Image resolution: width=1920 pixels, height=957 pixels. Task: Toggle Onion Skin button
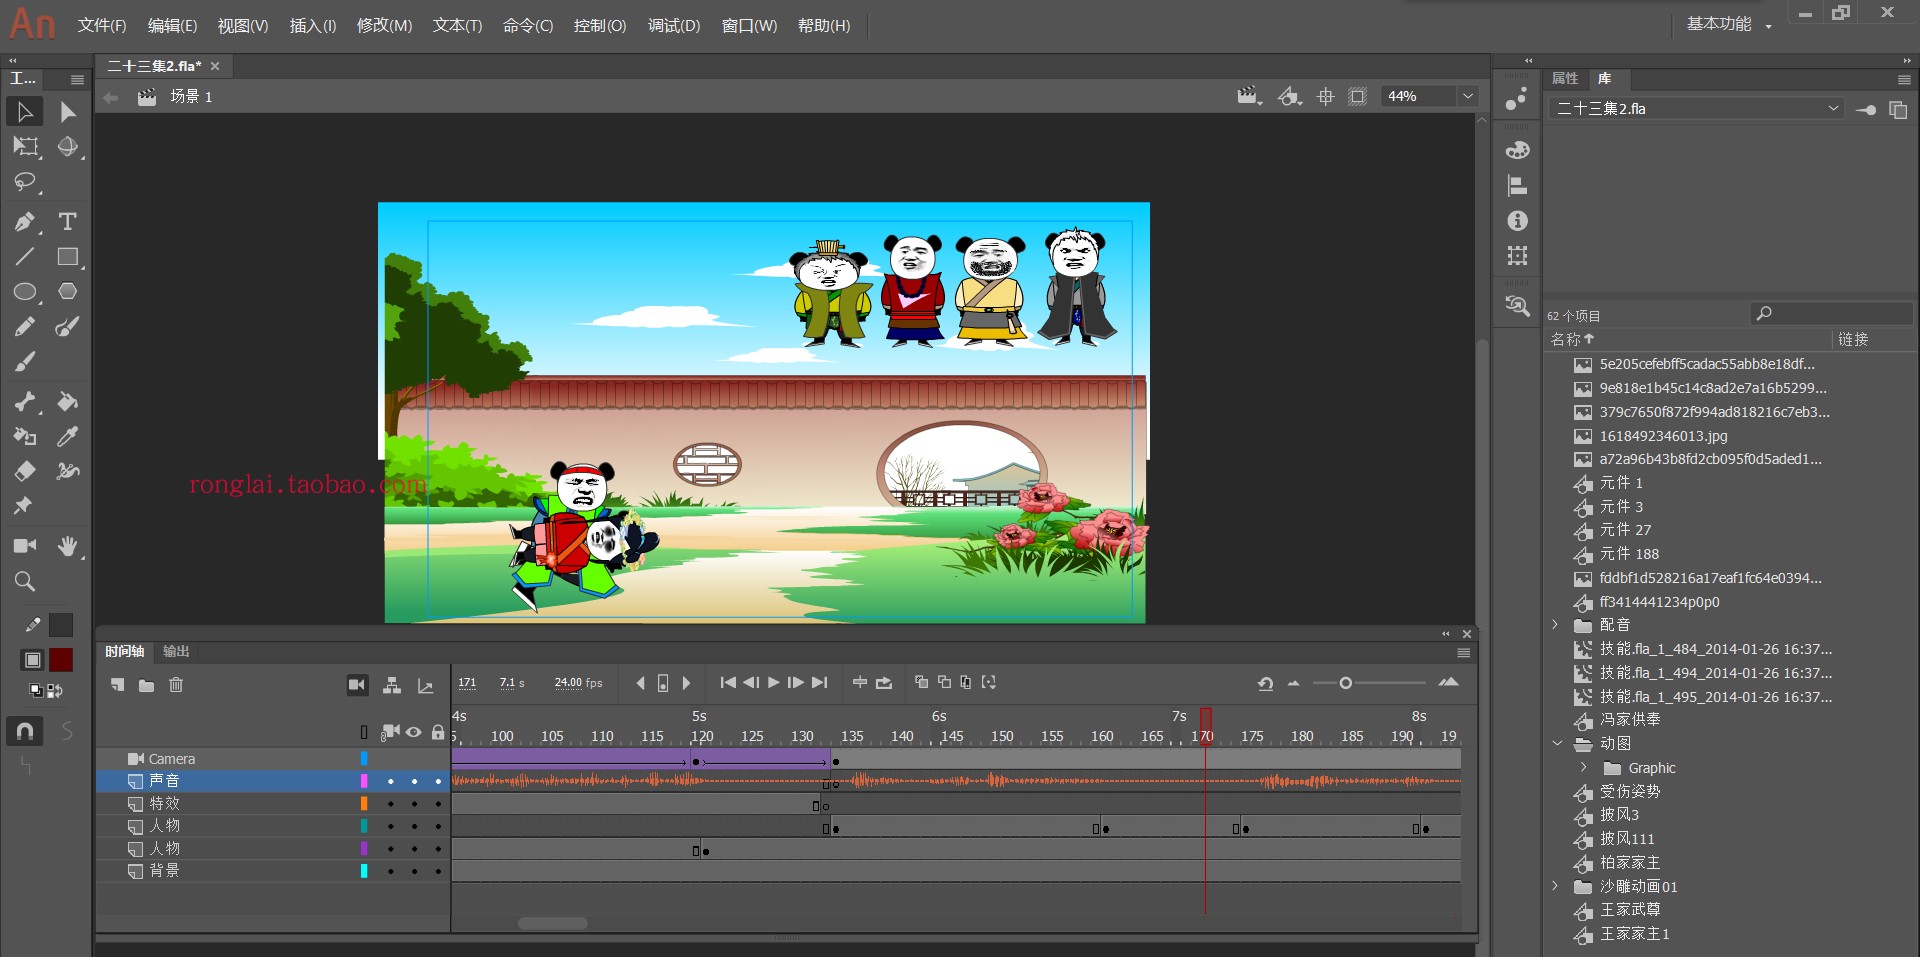pos(921,682)
